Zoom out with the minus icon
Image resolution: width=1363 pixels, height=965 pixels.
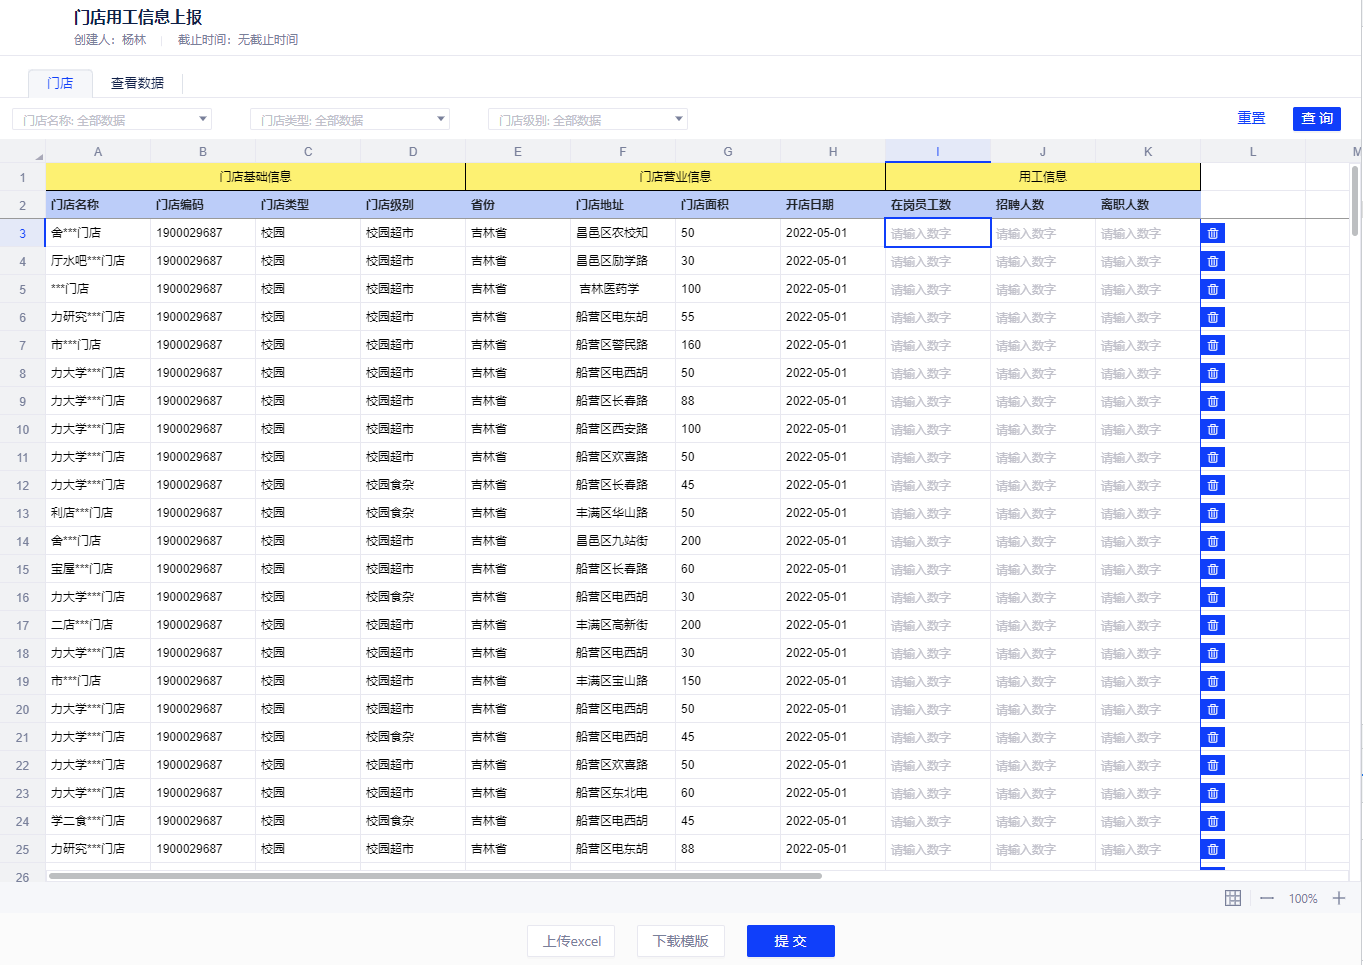[x=1267, y=898]
